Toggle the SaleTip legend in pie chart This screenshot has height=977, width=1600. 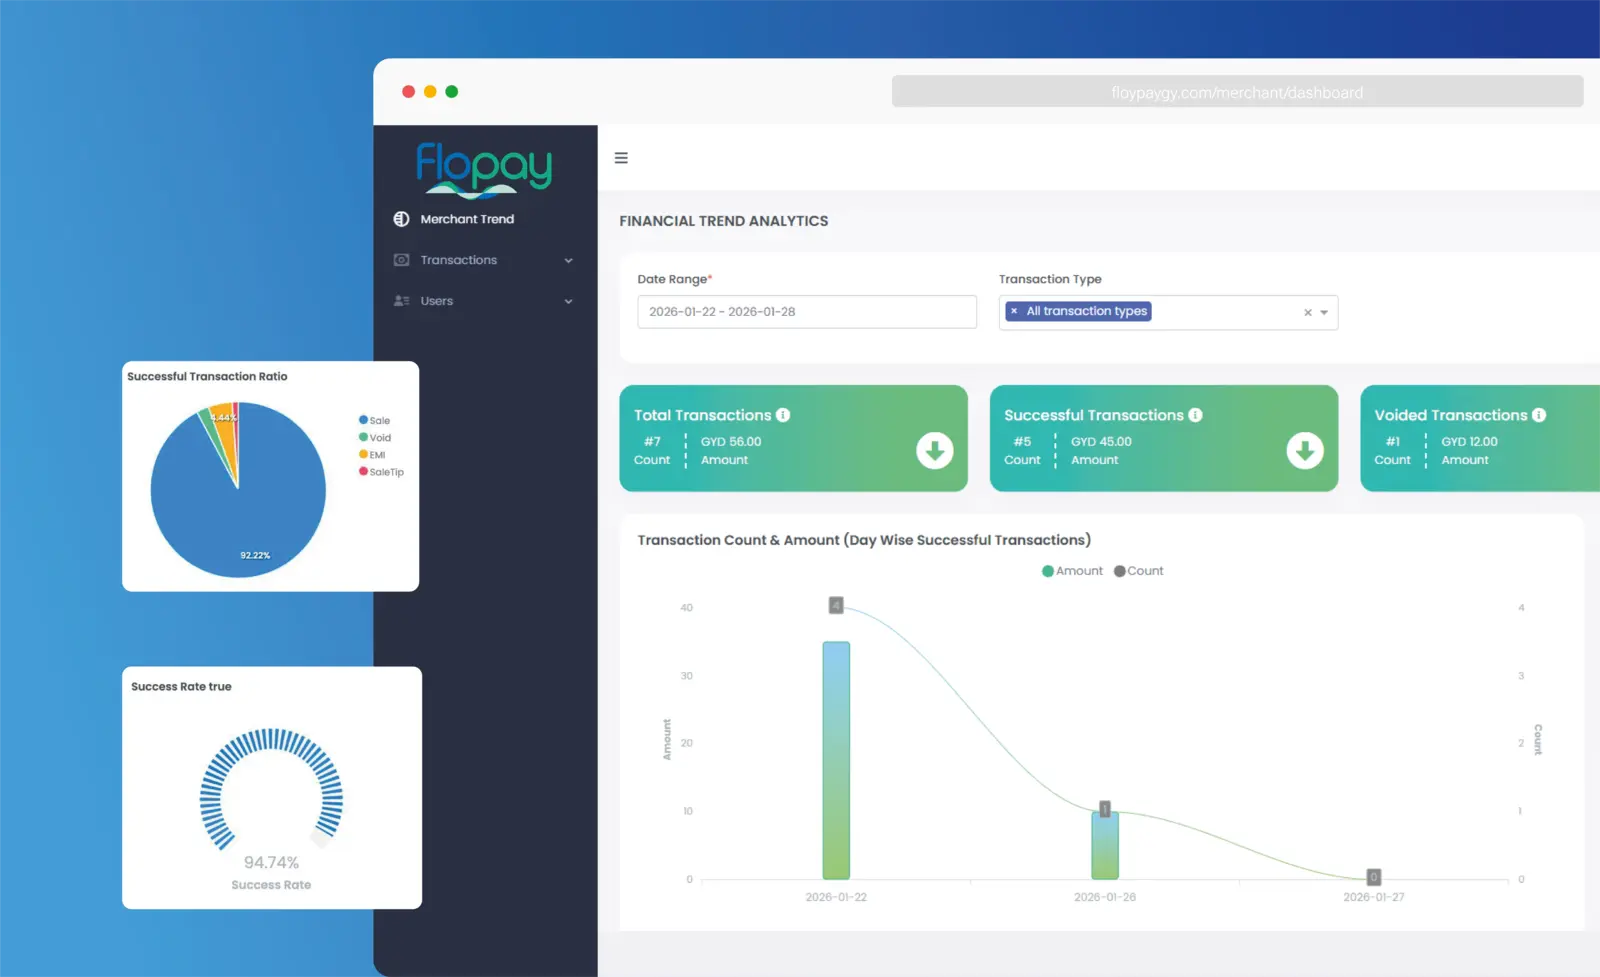click(381, 471)
